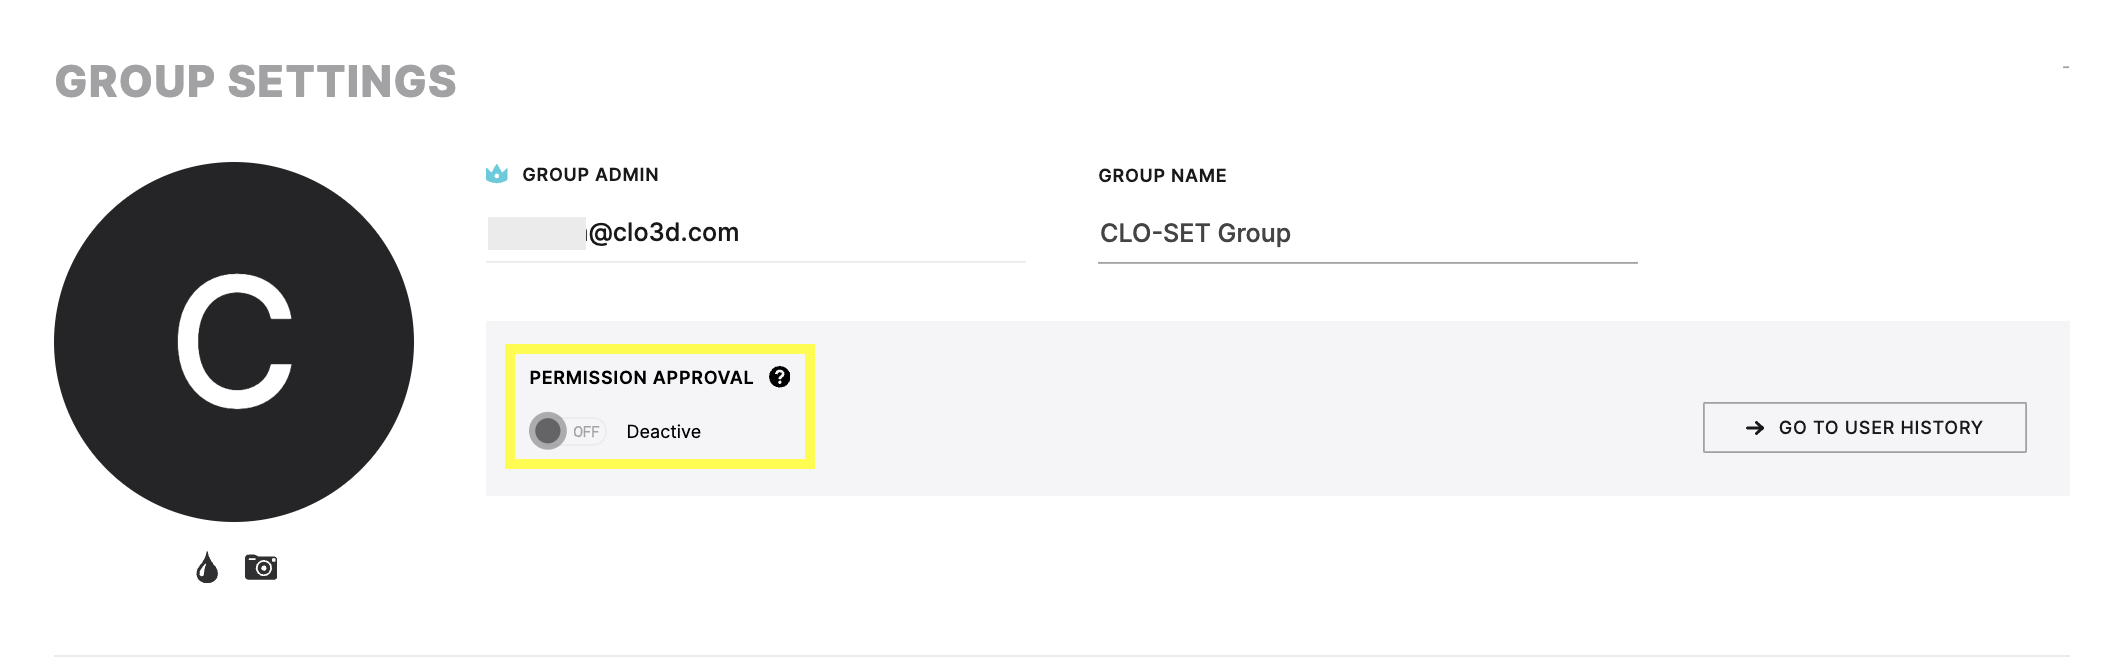2106x670 pixels.
Task: Click the OFF text on the approval switch
Action: coord(586,432)
